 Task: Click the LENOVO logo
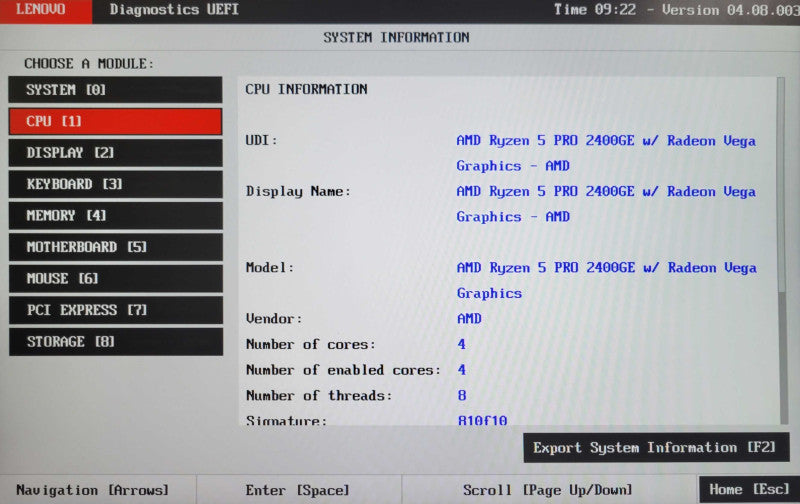pos(46,10)
